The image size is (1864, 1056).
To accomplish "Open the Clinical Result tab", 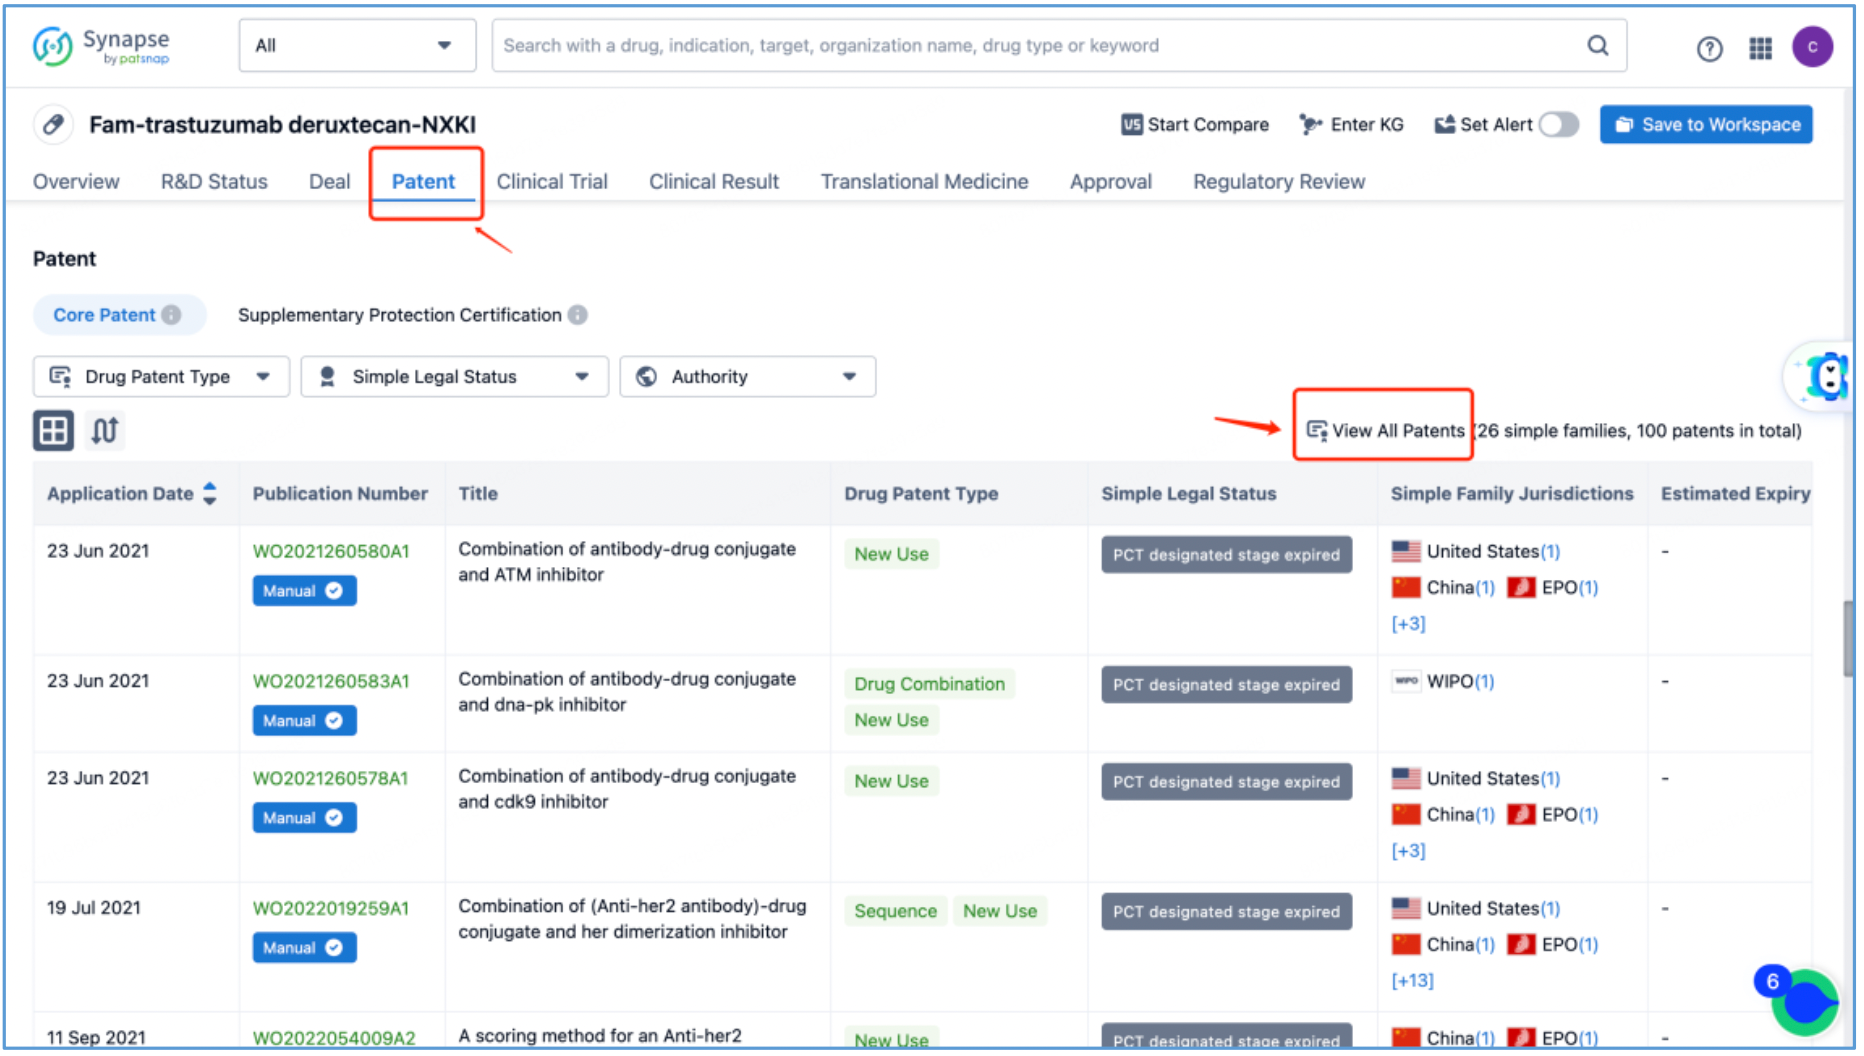I will pos(714,182).
